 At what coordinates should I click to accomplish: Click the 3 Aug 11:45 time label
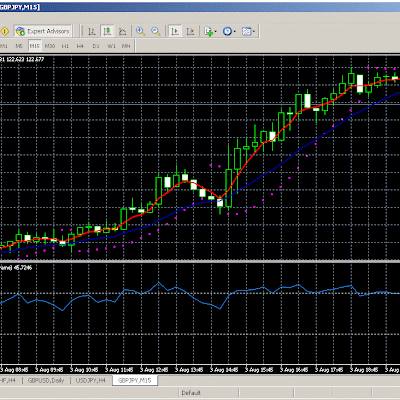(x=119, y=370)
